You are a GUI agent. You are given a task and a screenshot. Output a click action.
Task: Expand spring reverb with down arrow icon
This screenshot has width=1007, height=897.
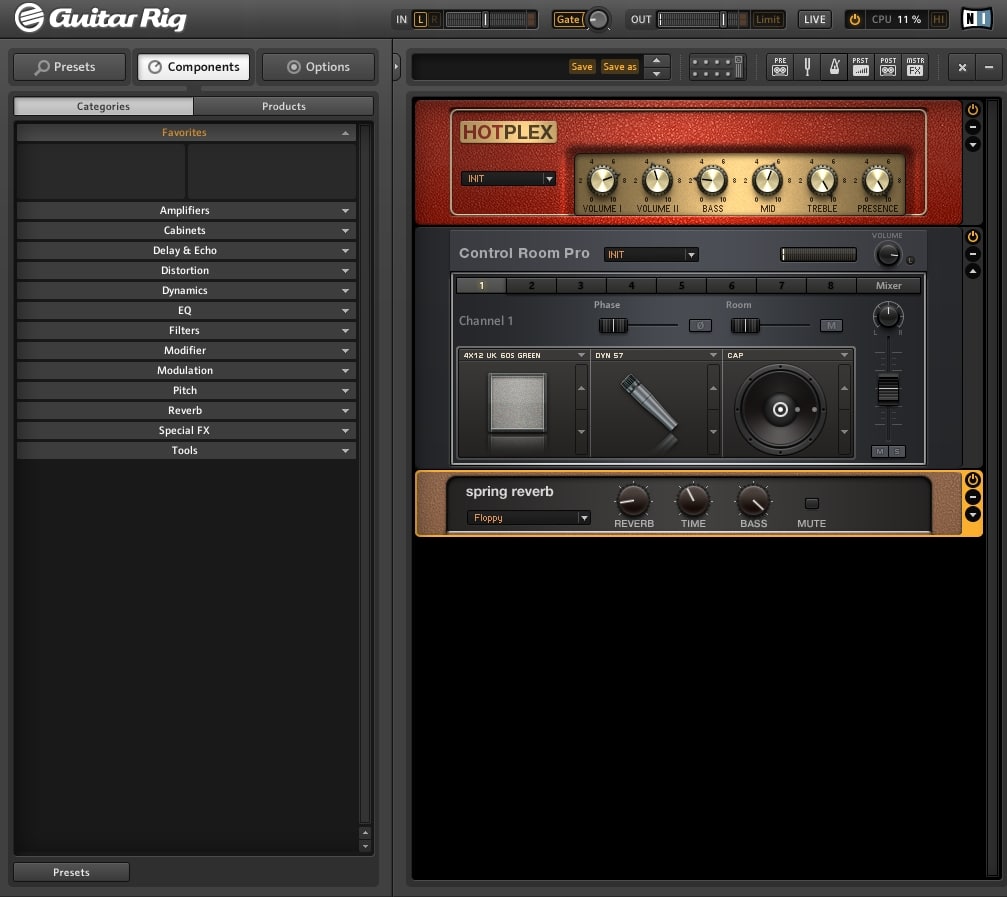pyautogui.click(x=973, y=514)
